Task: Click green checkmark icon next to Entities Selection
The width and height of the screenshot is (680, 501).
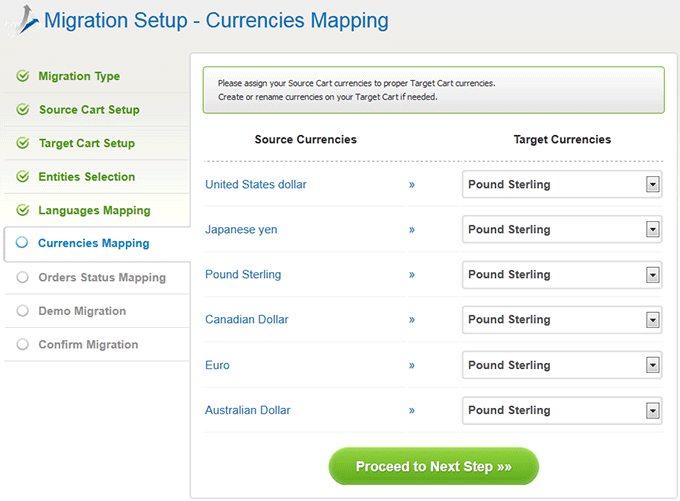Action: click(x=23, y=177)
